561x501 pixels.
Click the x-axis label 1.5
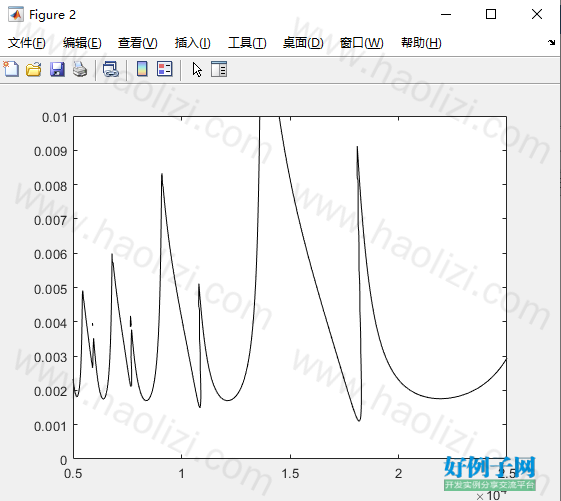(290, 473)
